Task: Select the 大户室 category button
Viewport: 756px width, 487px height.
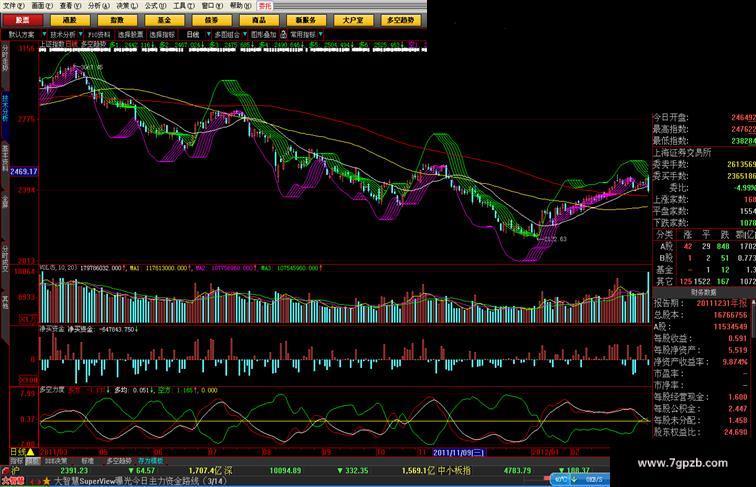Action: 353,20
